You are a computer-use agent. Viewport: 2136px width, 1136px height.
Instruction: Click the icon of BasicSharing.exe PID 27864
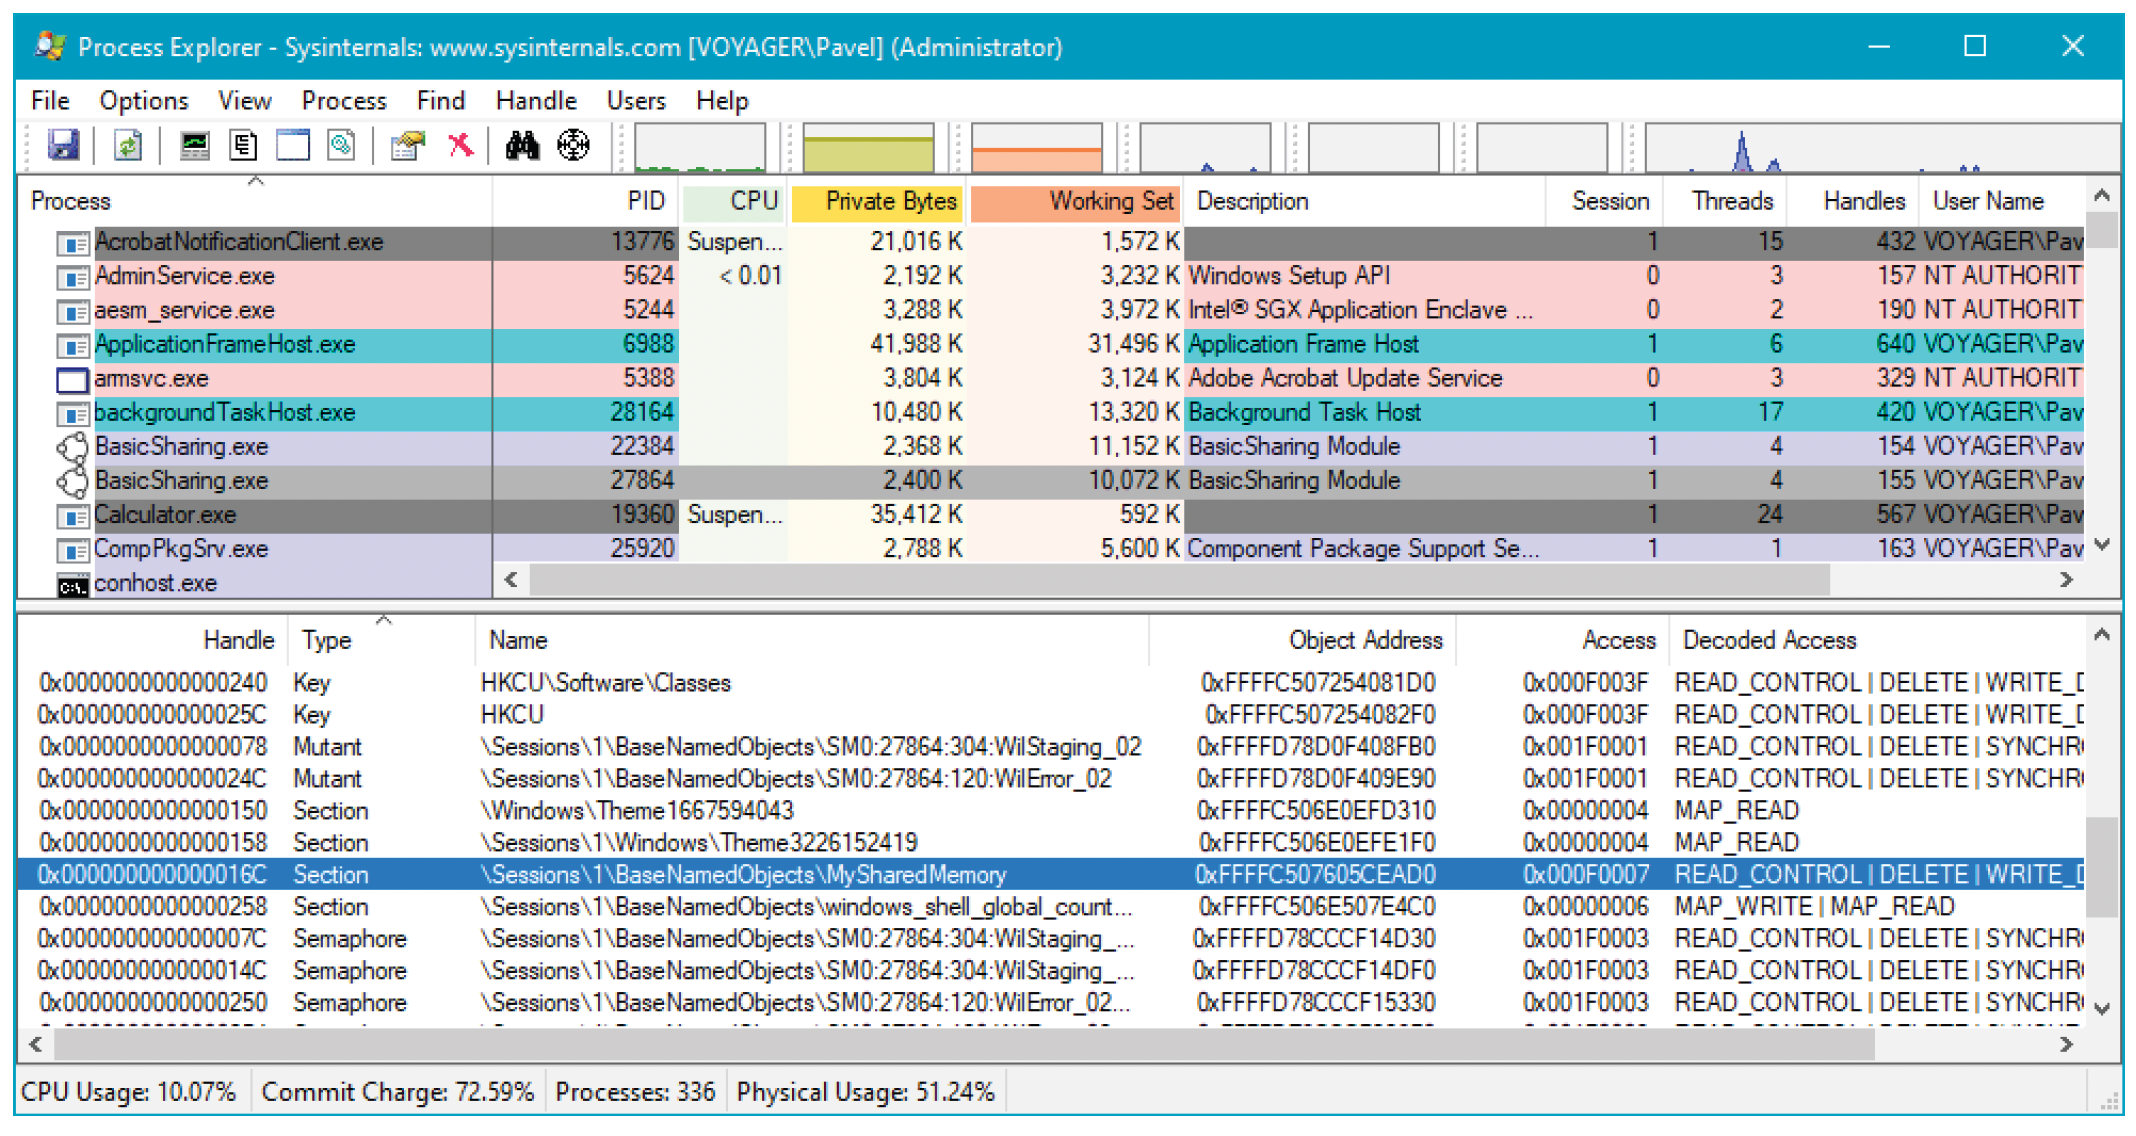(x=72, y=482)
